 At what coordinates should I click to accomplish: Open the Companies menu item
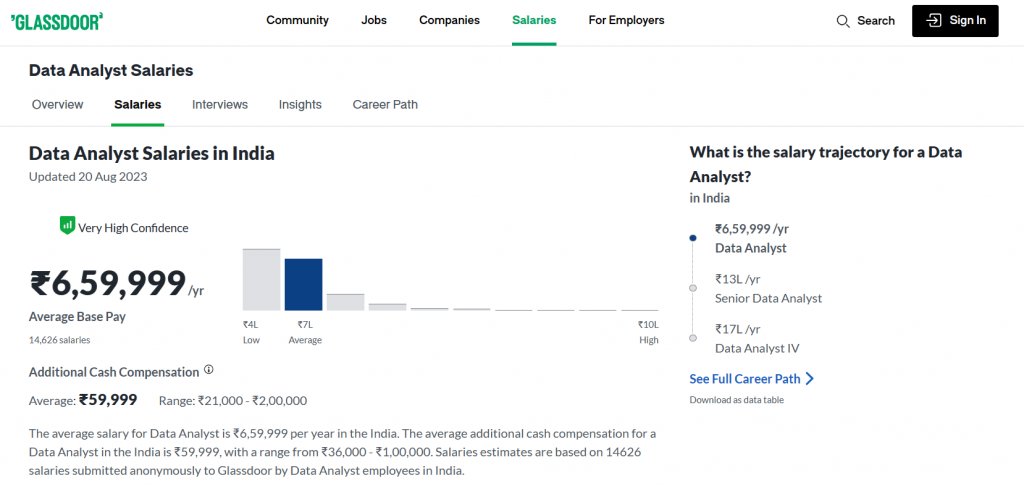point(449,20)
